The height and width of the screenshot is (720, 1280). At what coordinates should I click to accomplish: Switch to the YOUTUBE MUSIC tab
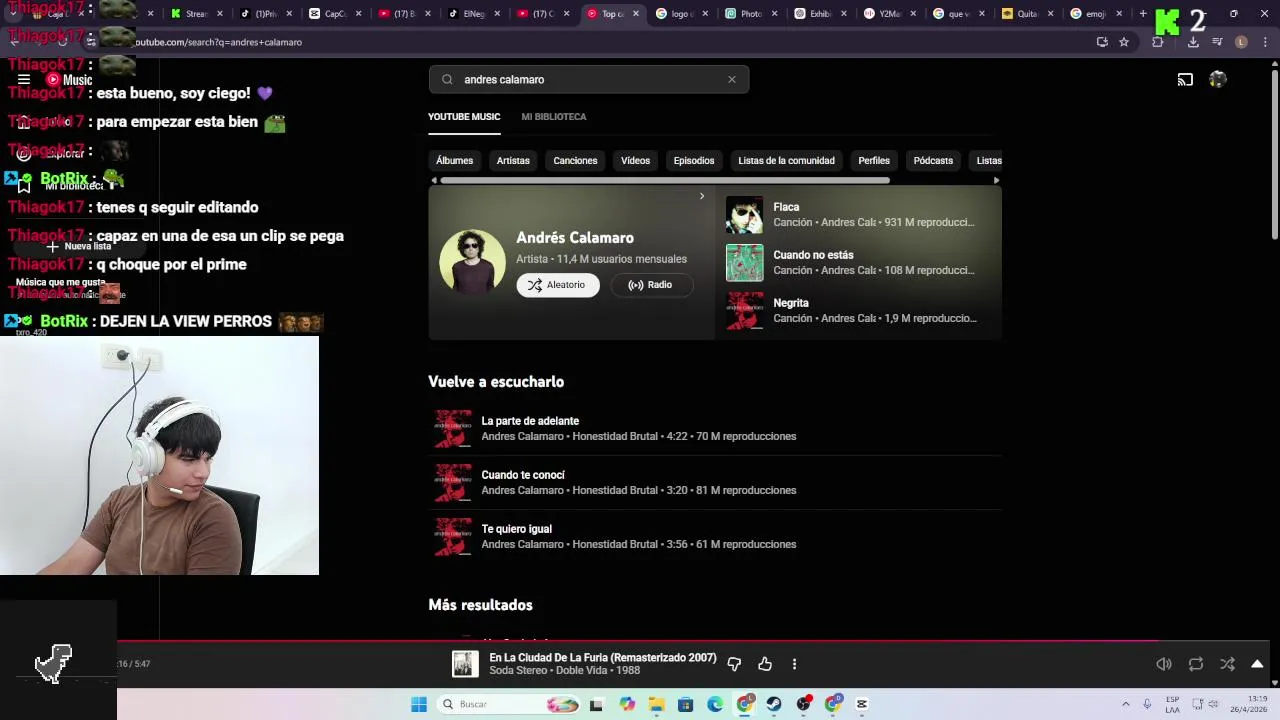tap(464, 117)
